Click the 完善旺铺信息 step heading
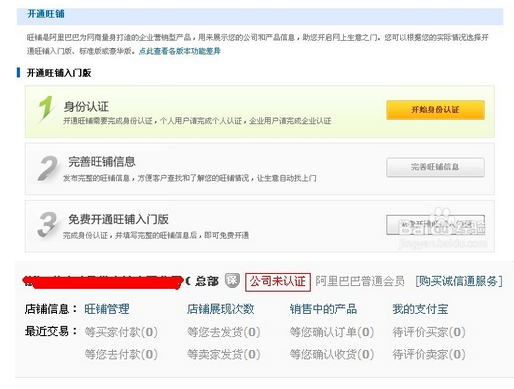 pyautogui.click(x=102, y=162)
